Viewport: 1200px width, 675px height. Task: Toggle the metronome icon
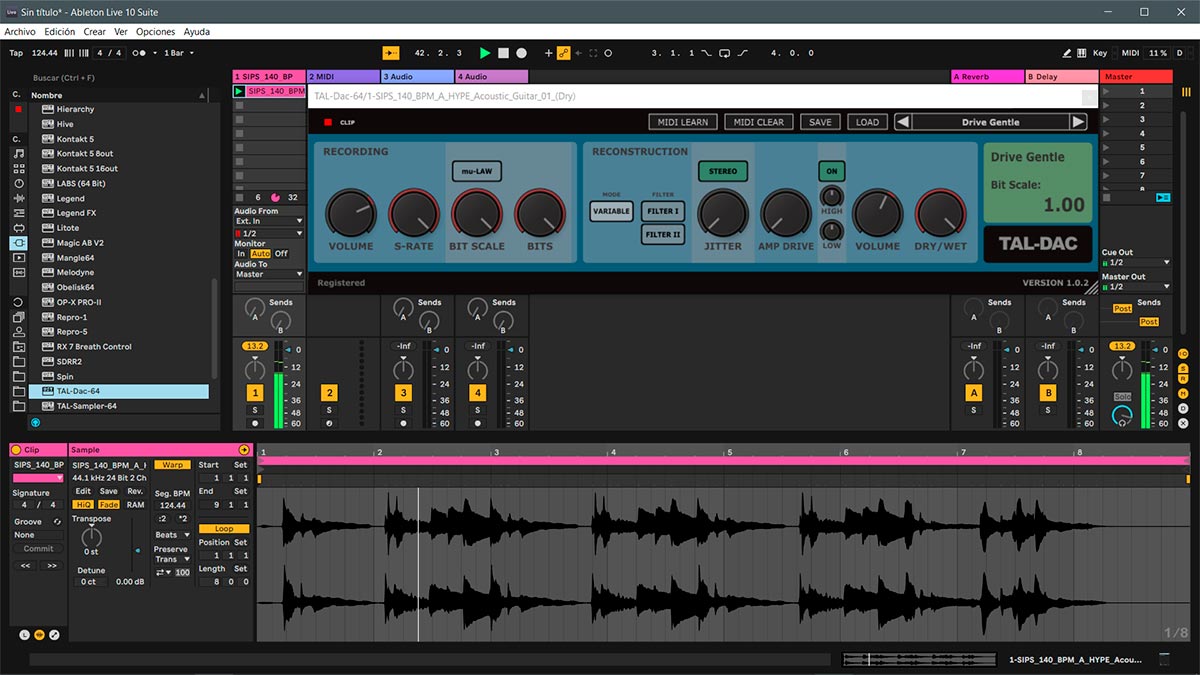140,53
